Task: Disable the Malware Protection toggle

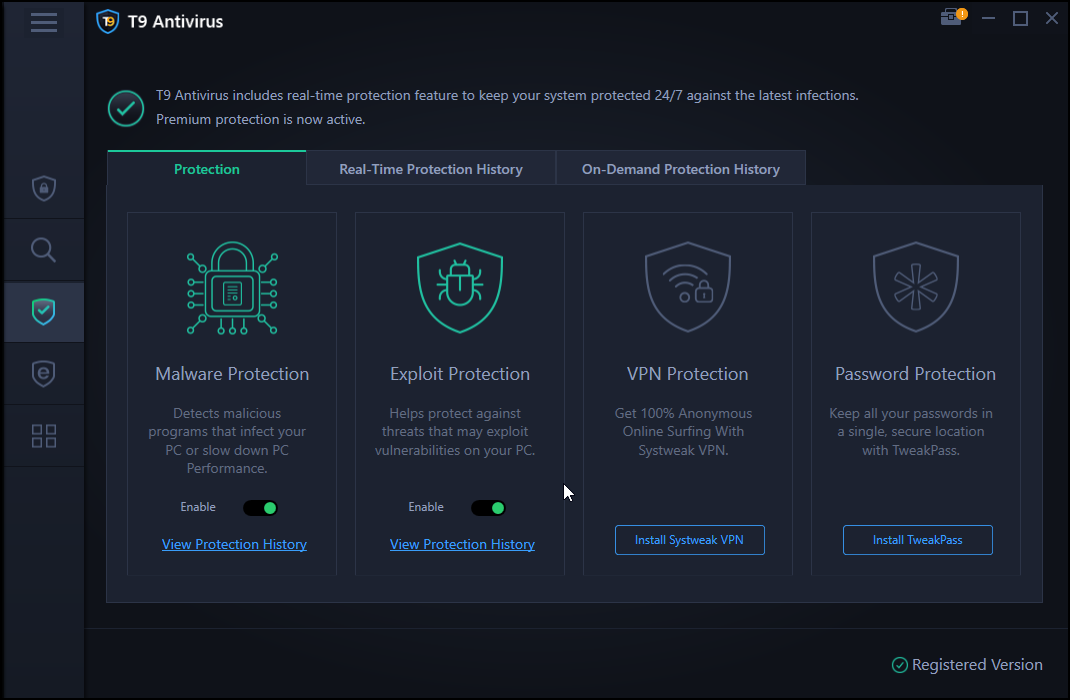Action: coord(261,508)
